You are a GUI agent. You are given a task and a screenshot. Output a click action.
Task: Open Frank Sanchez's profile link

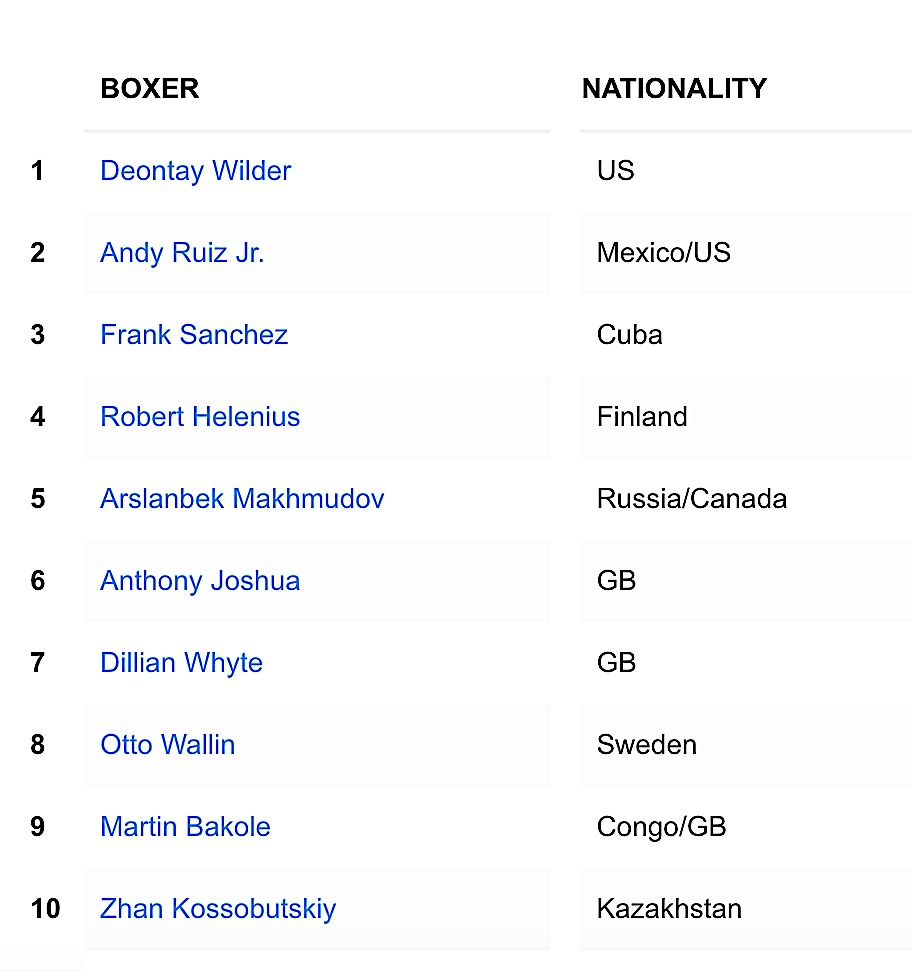point(194,335)
